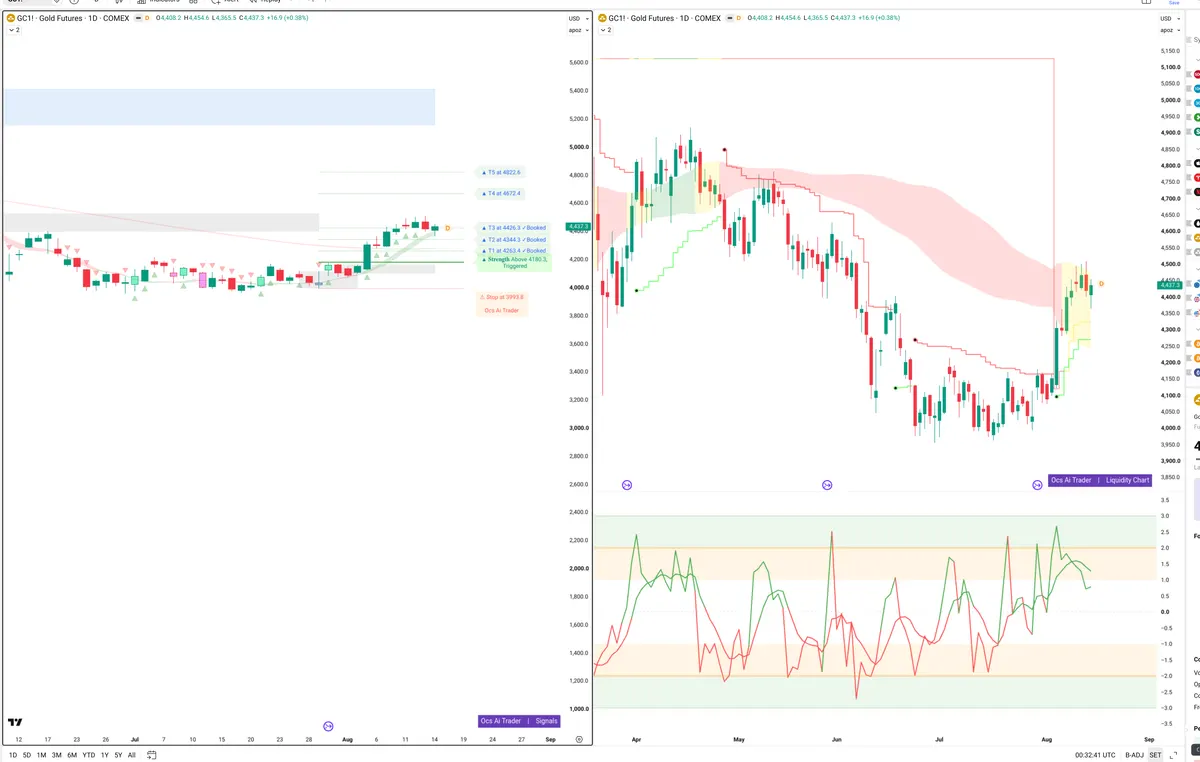Click the middle event marker on right chart
Screen dimensions: 1200x762
(827, 485)
